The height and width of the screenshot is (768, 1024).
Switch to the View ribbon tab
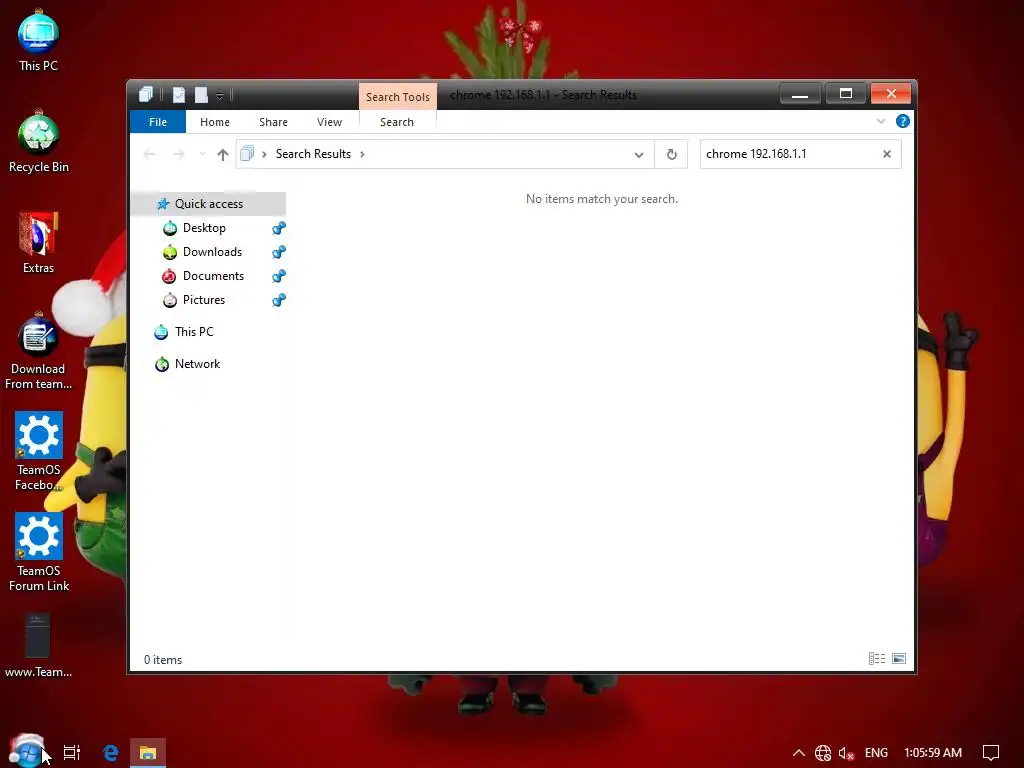(x=329, y=122)
